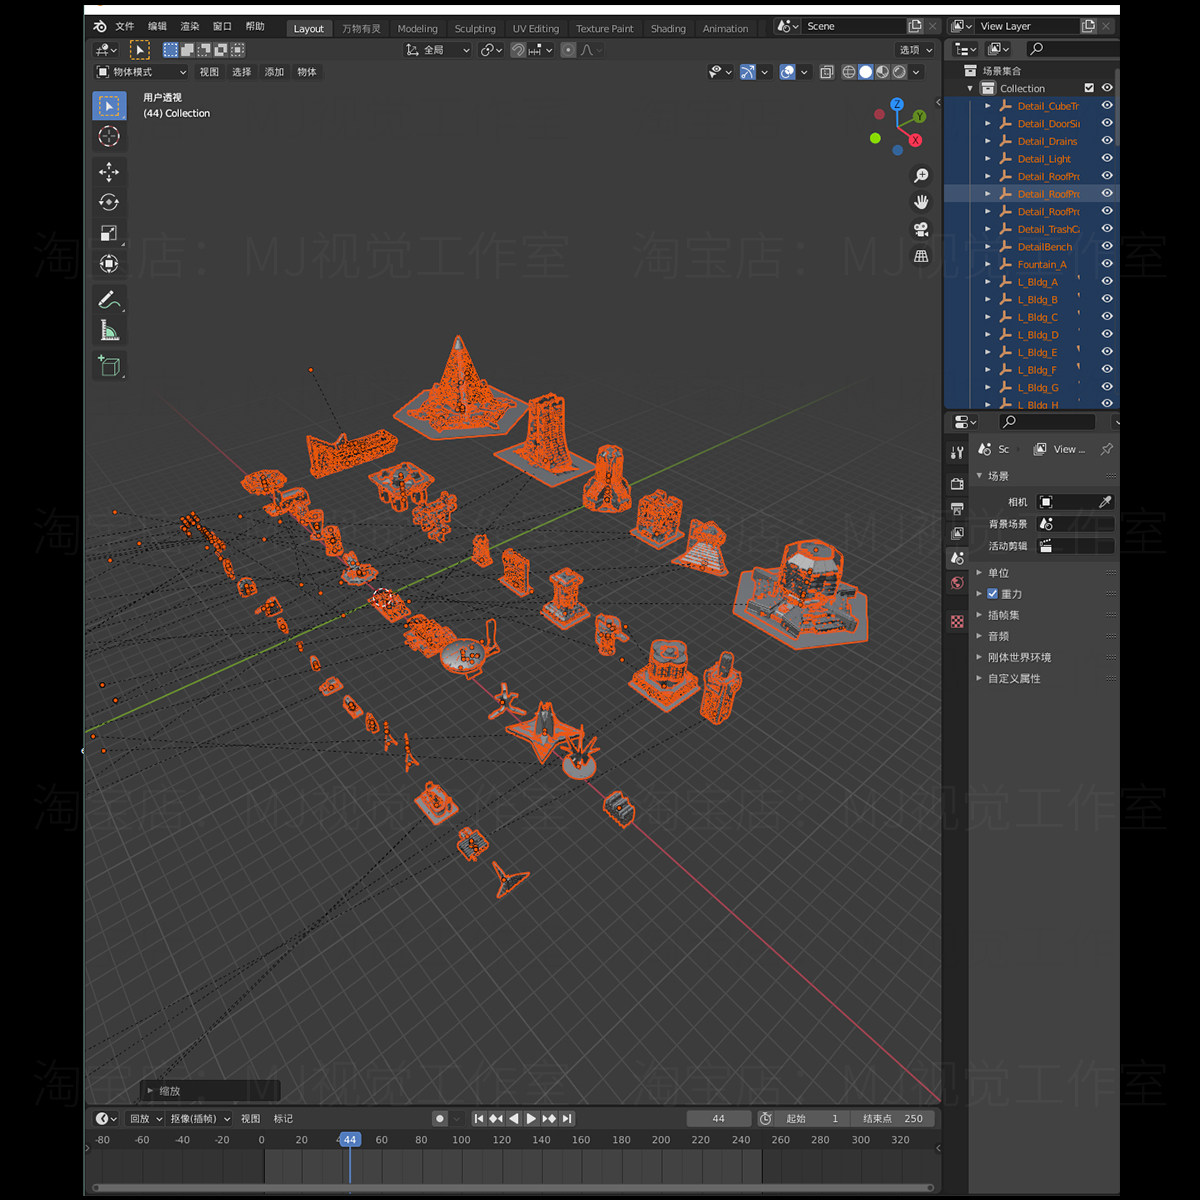Open the Texture properties tab (checker icon)
1200x1200 pixels.
(x=957, y=621)
